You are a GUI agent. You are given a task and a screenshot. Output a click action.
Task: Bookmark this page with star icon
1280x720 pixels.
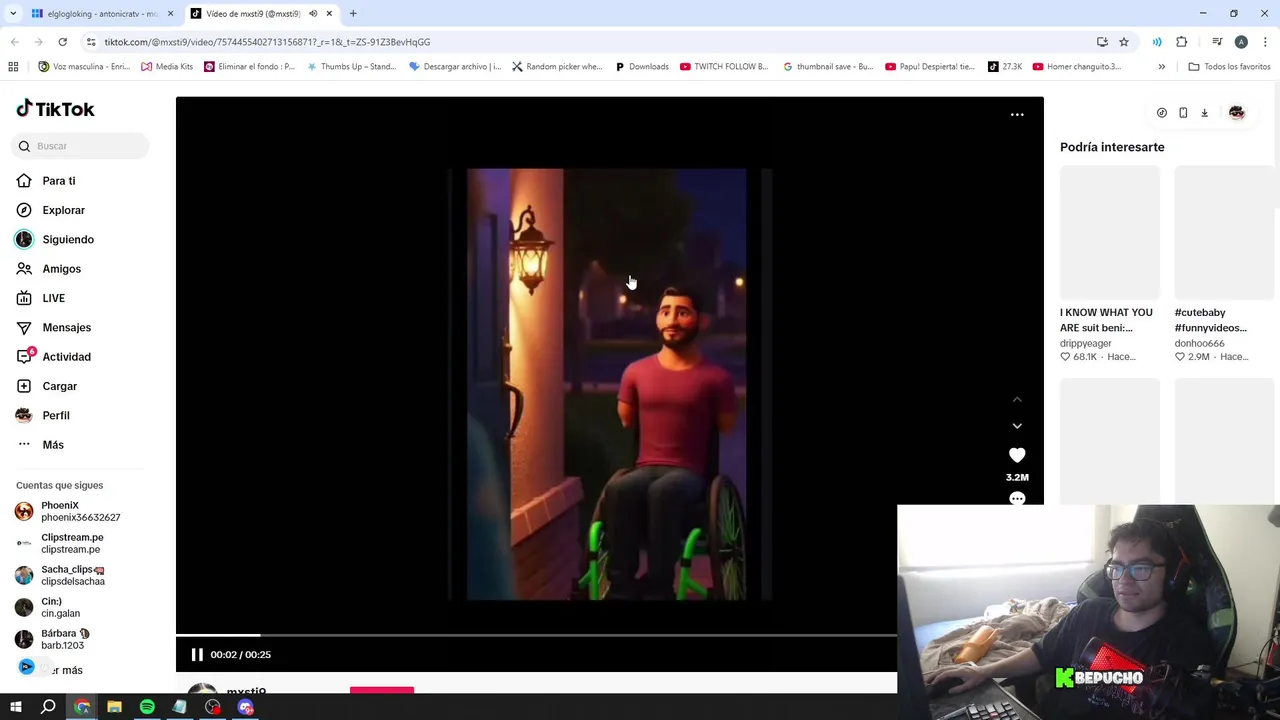[x=1124, y=42]
